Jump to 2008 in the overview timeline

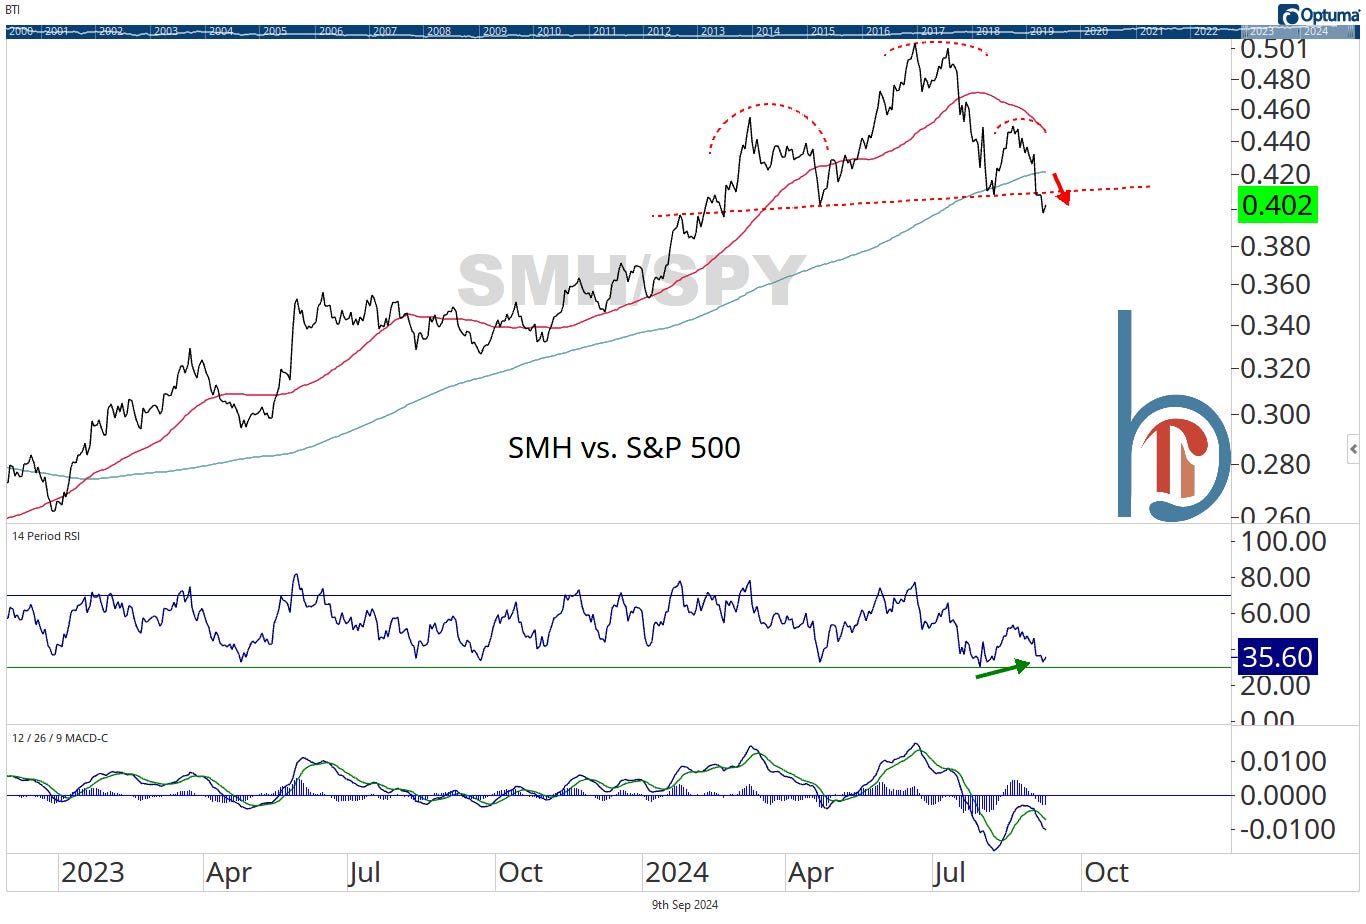pos(438,31)
